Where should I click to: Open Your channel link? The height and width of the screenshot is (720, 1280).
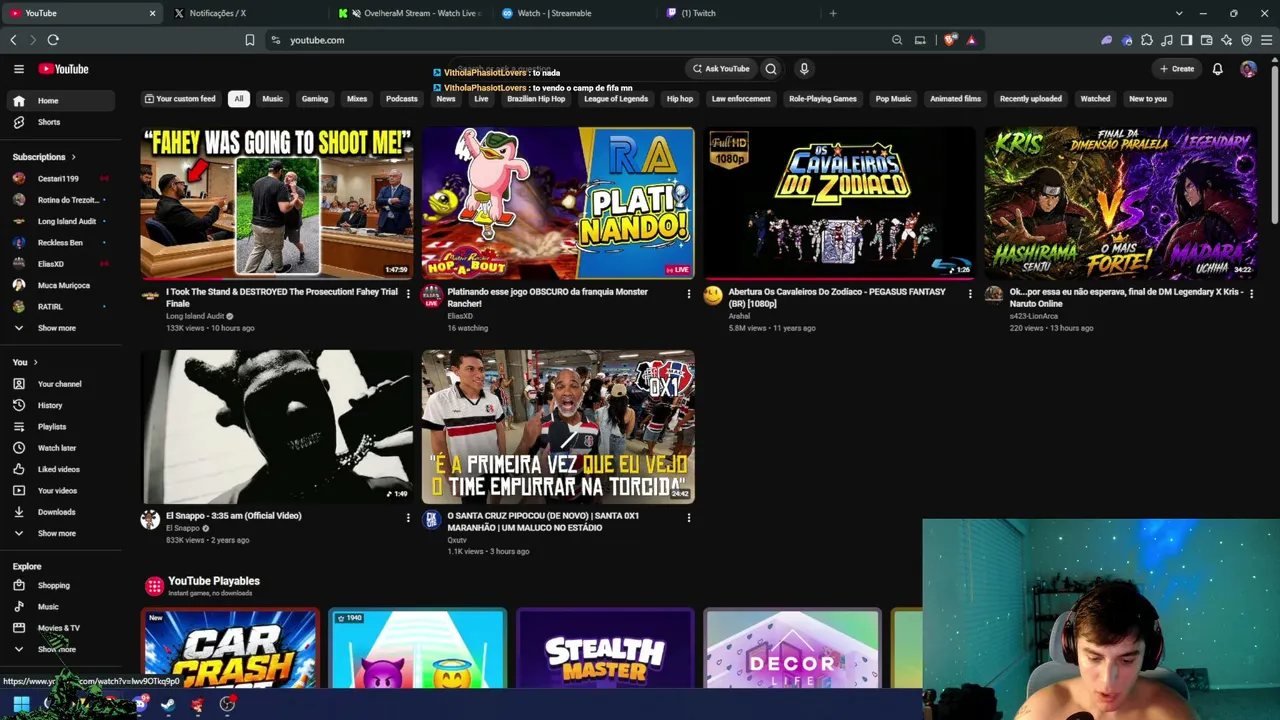tap(62, 384)
